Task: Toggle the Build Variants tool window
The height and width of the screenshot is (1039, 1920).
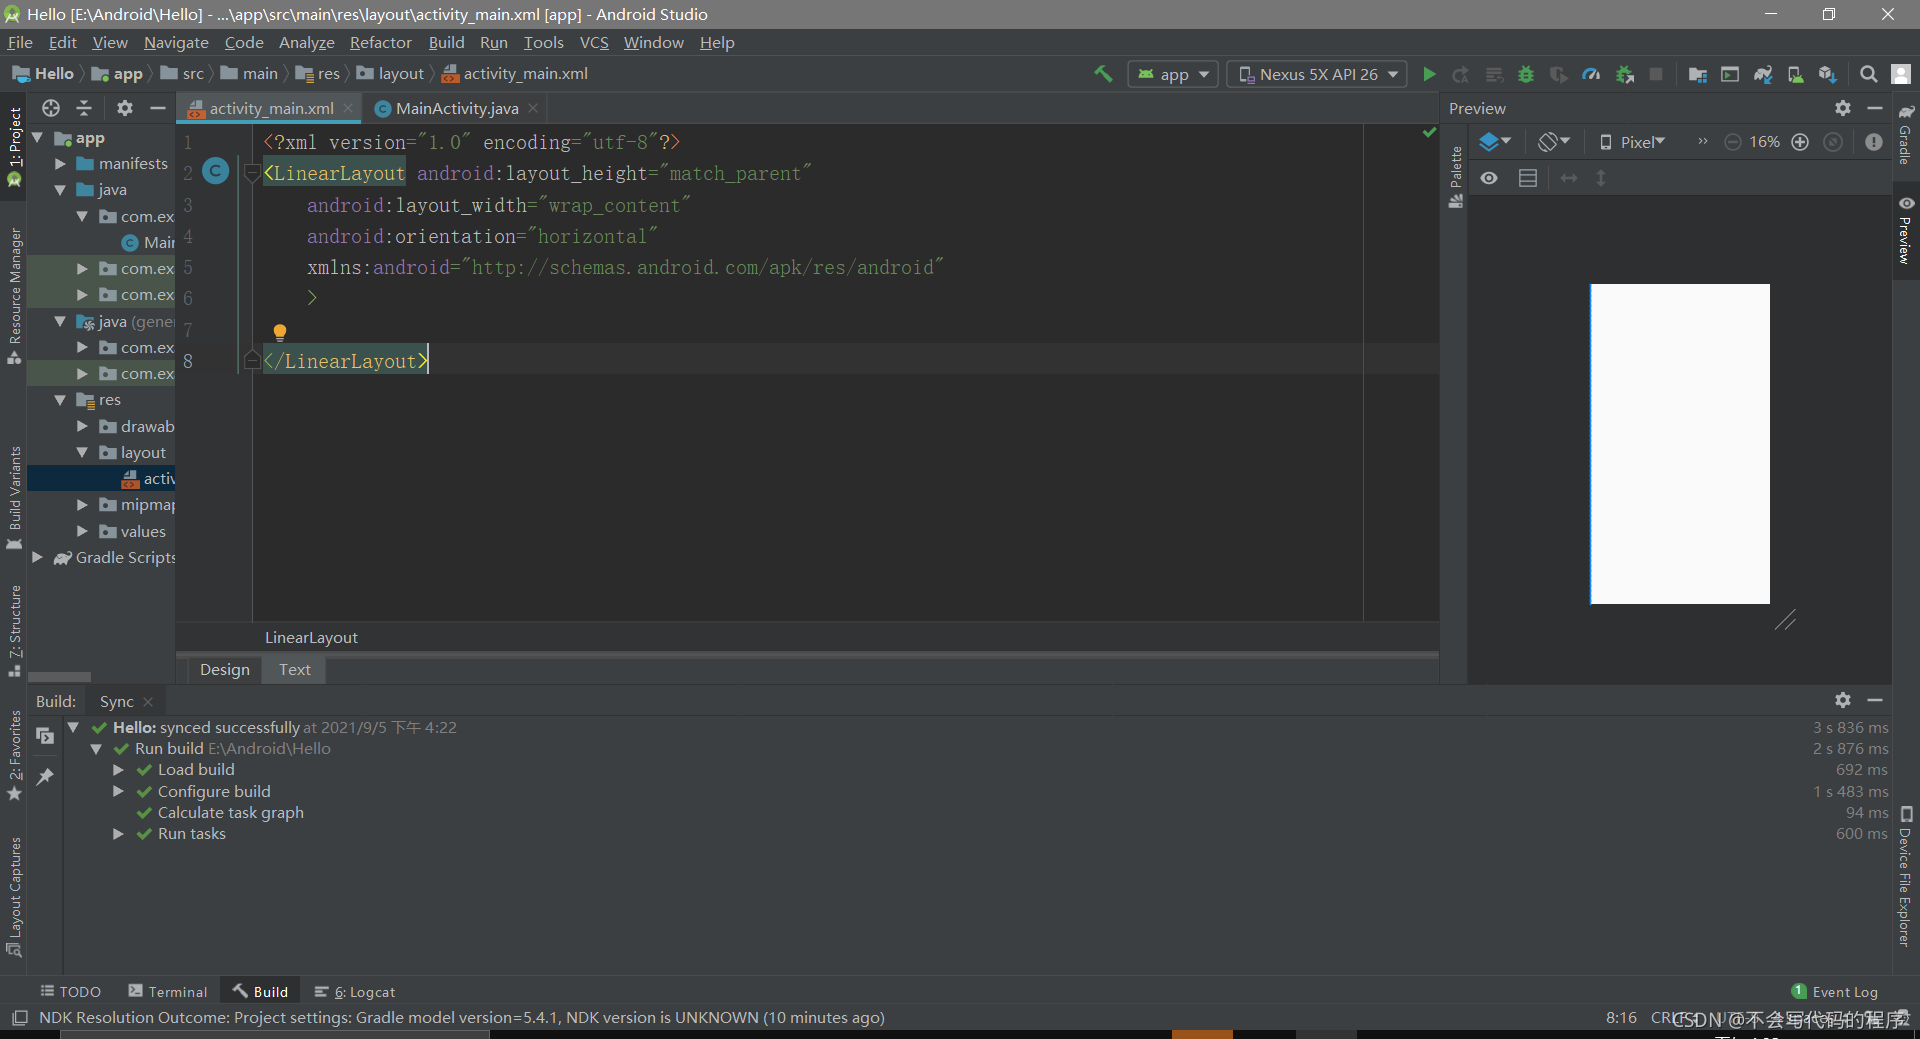Action: [x=14, y=497]
